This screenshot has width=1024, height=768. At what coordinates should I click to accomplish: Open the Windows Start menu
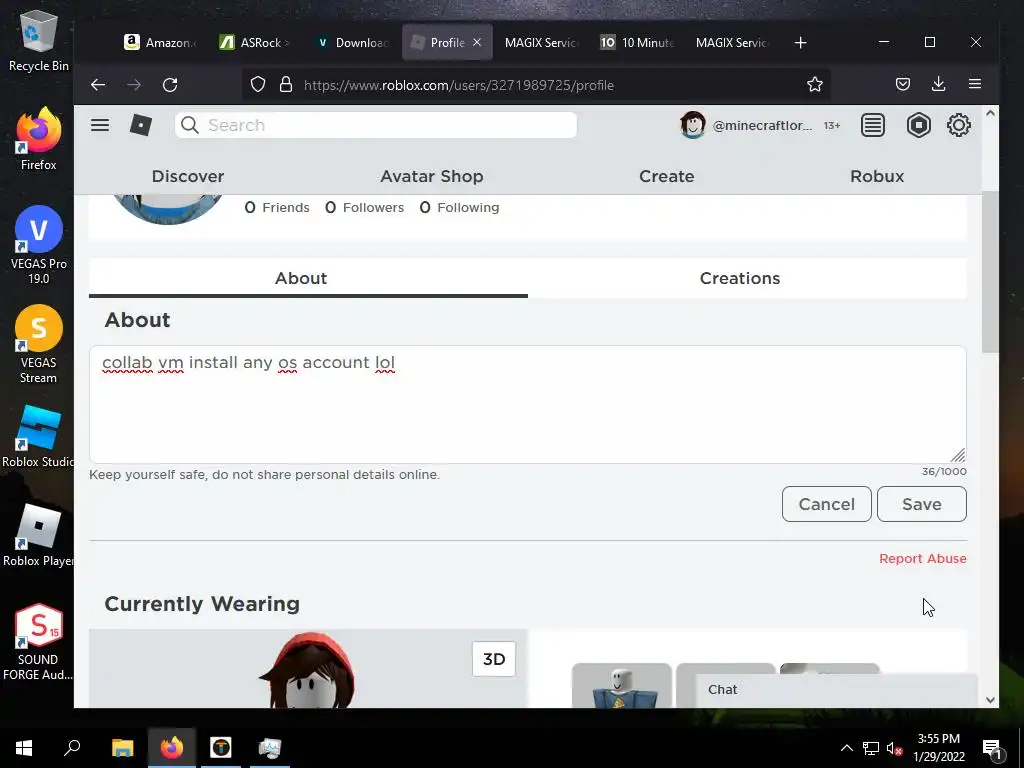click(24, 747)
